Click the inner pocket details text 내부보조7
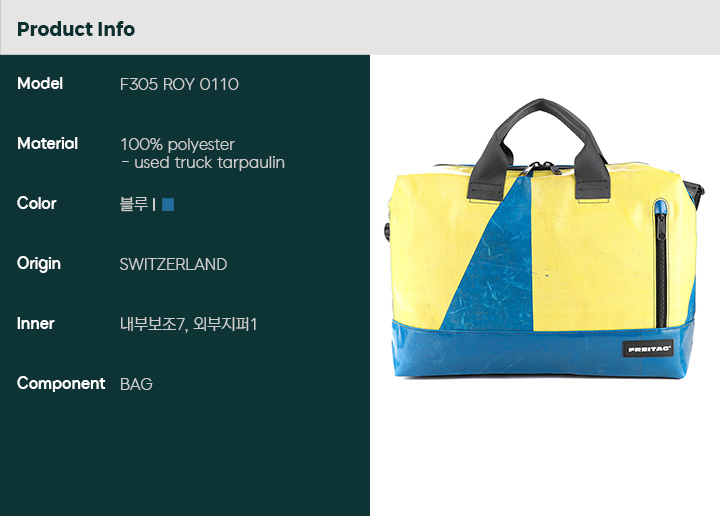The height and width of the screenshot is (516, 720). click(153, 324)
